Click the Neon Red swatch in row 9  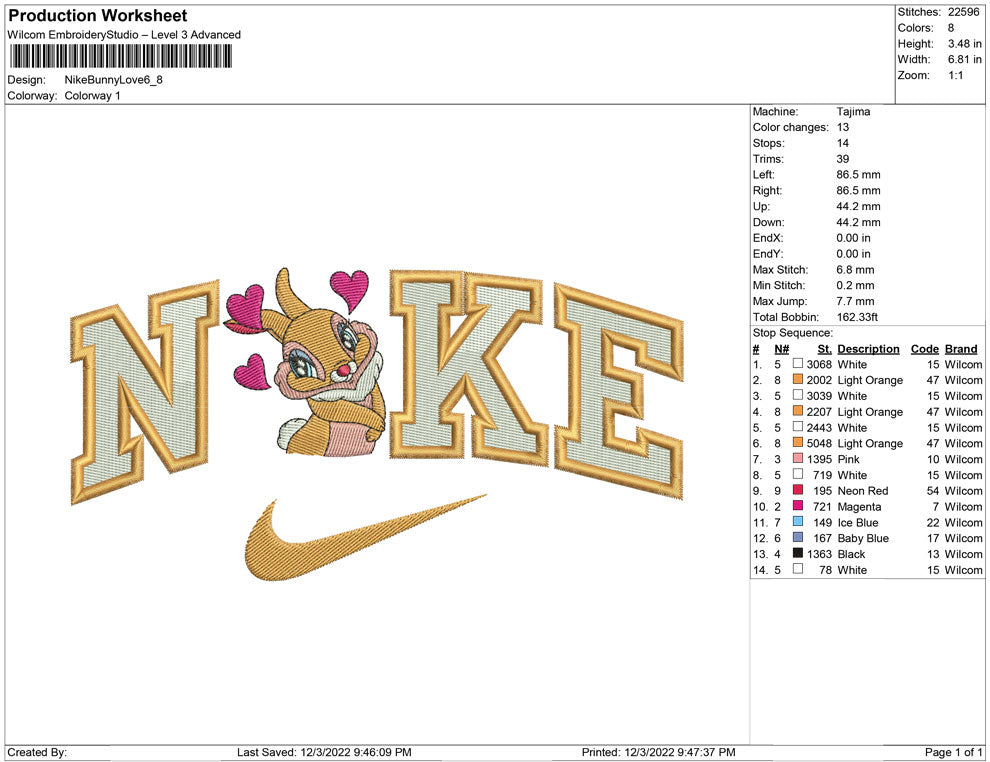tap(798, 490)
